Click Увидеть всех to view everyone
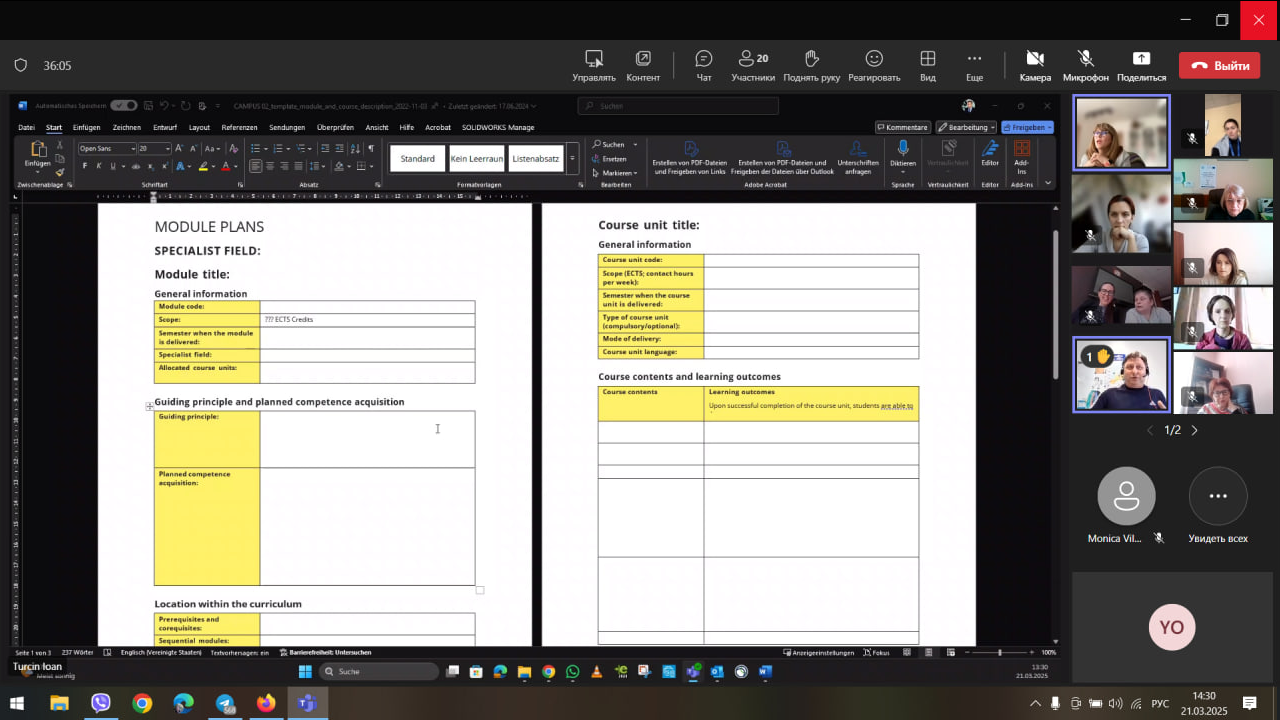This screenshot has width=1280, height=720. 1217,497
